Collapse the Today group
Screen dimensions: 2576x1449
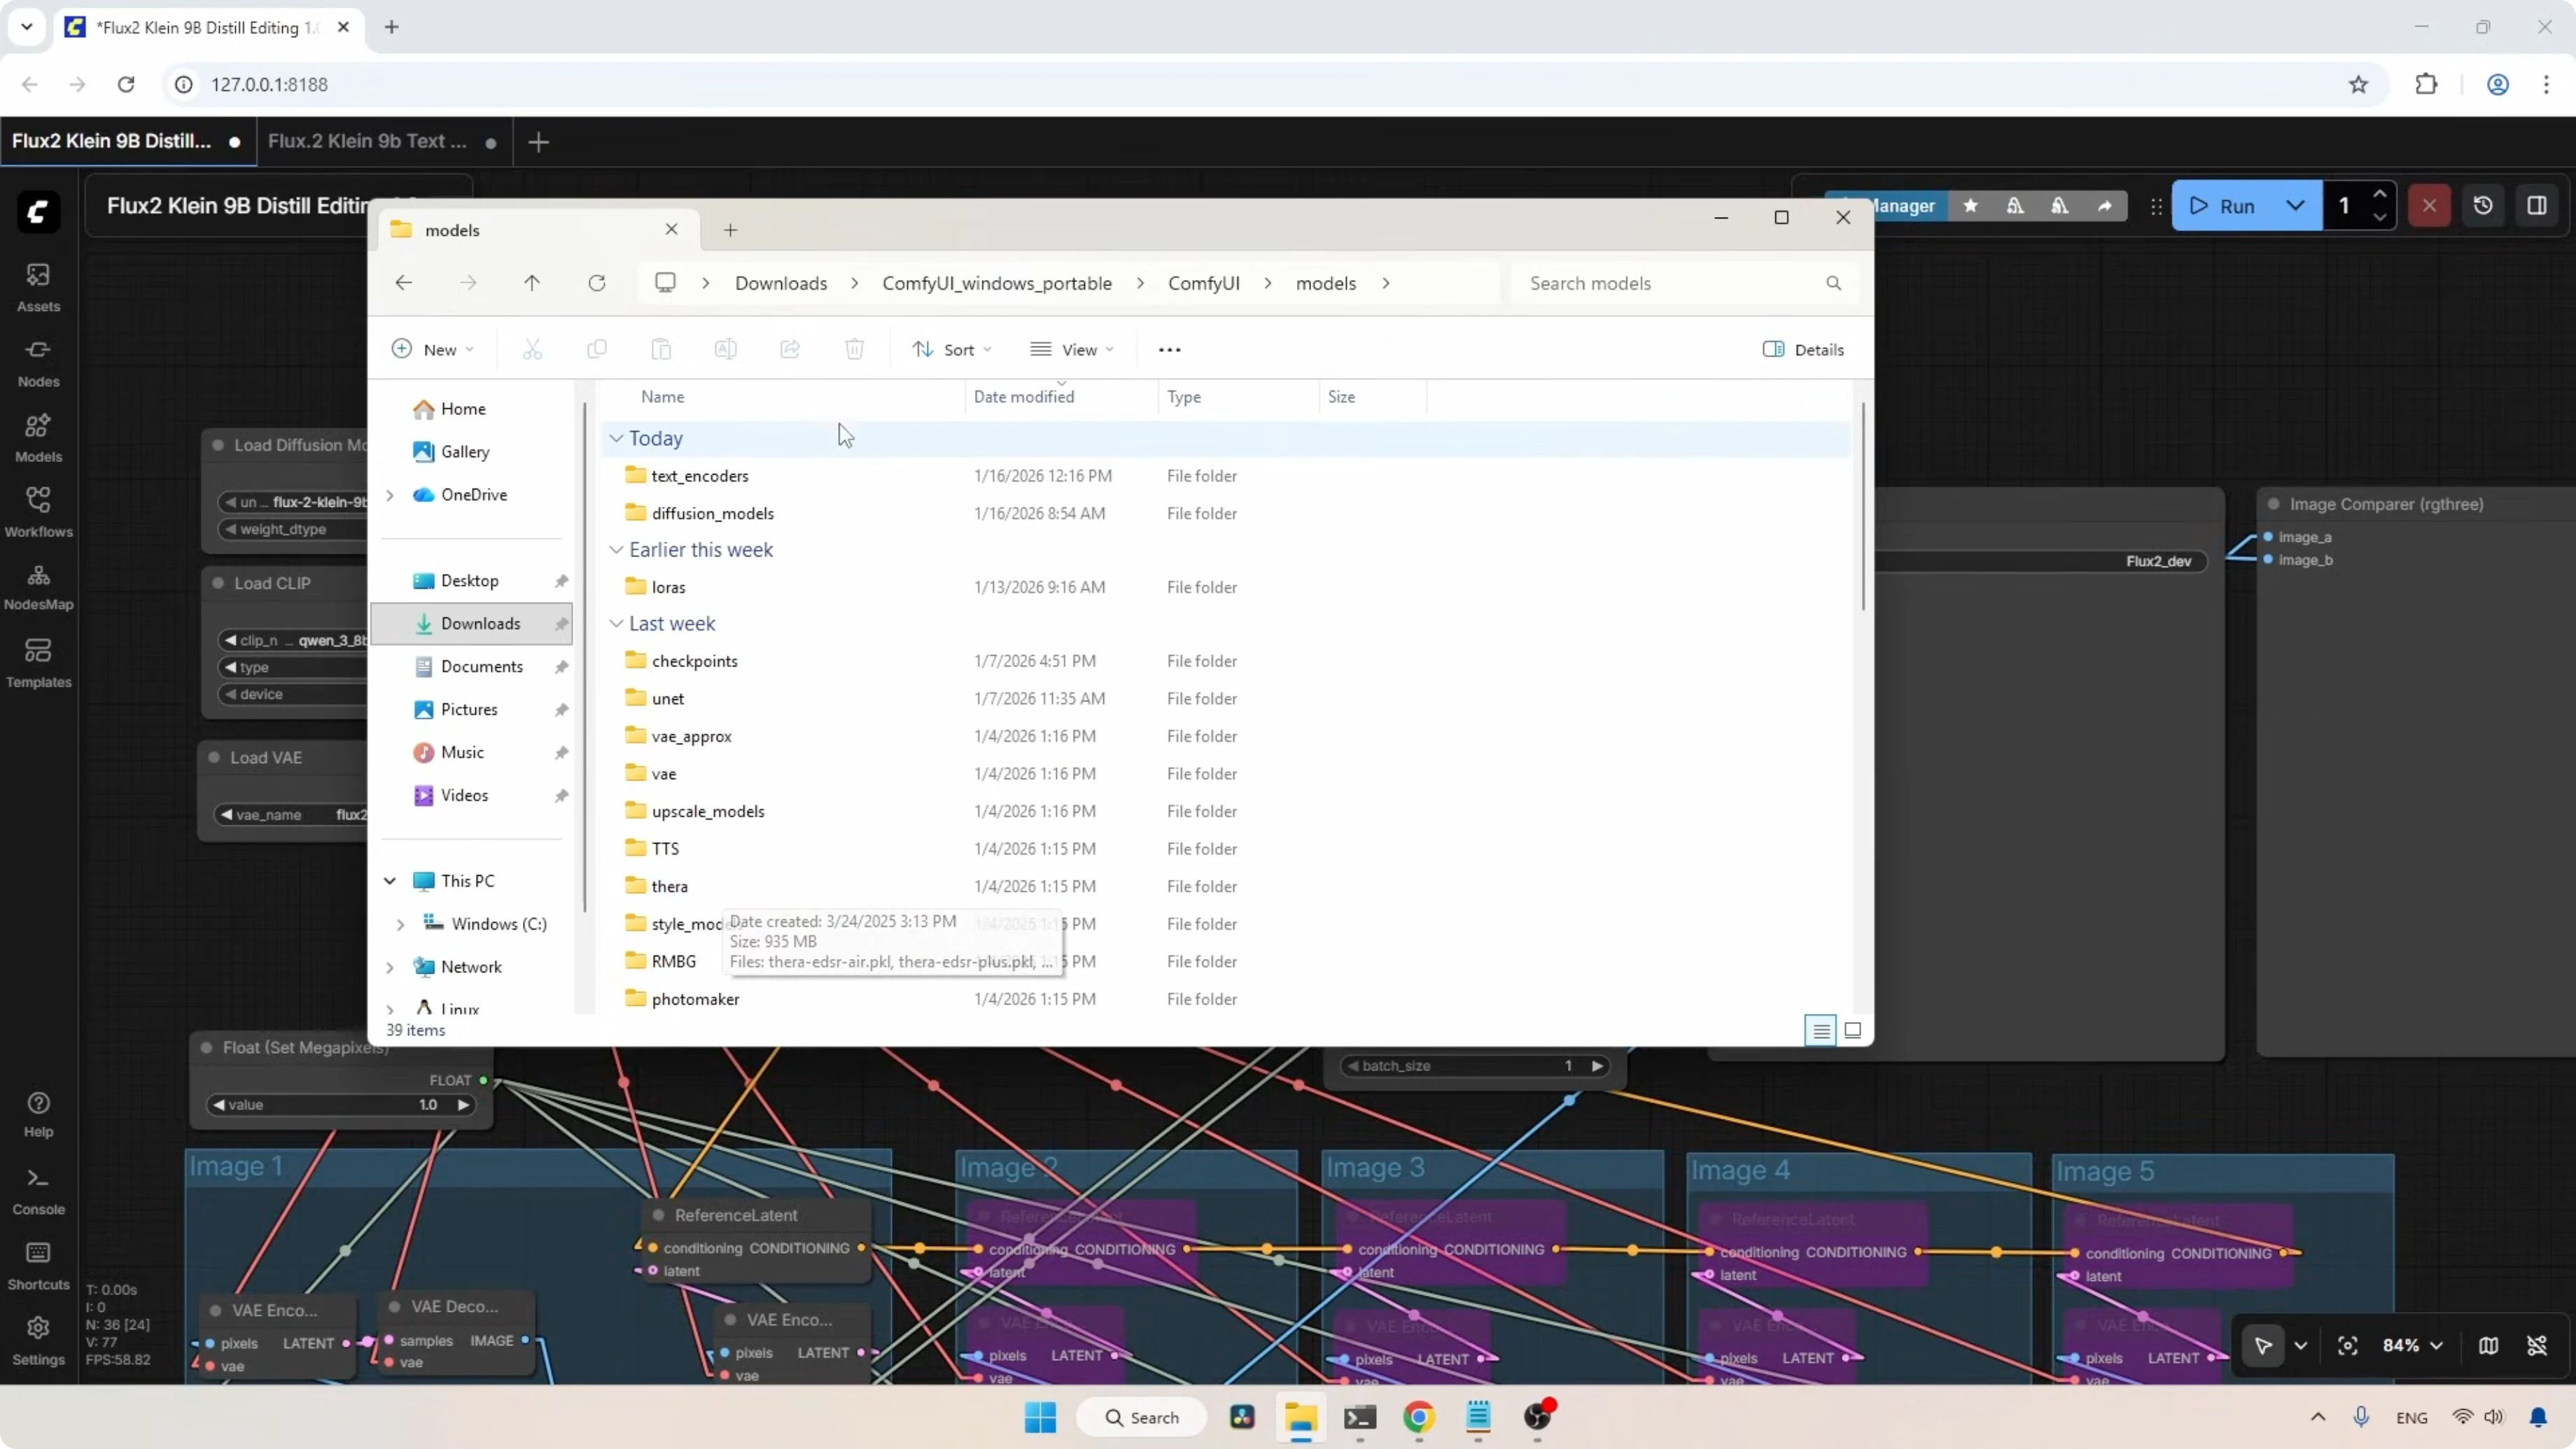616,438
